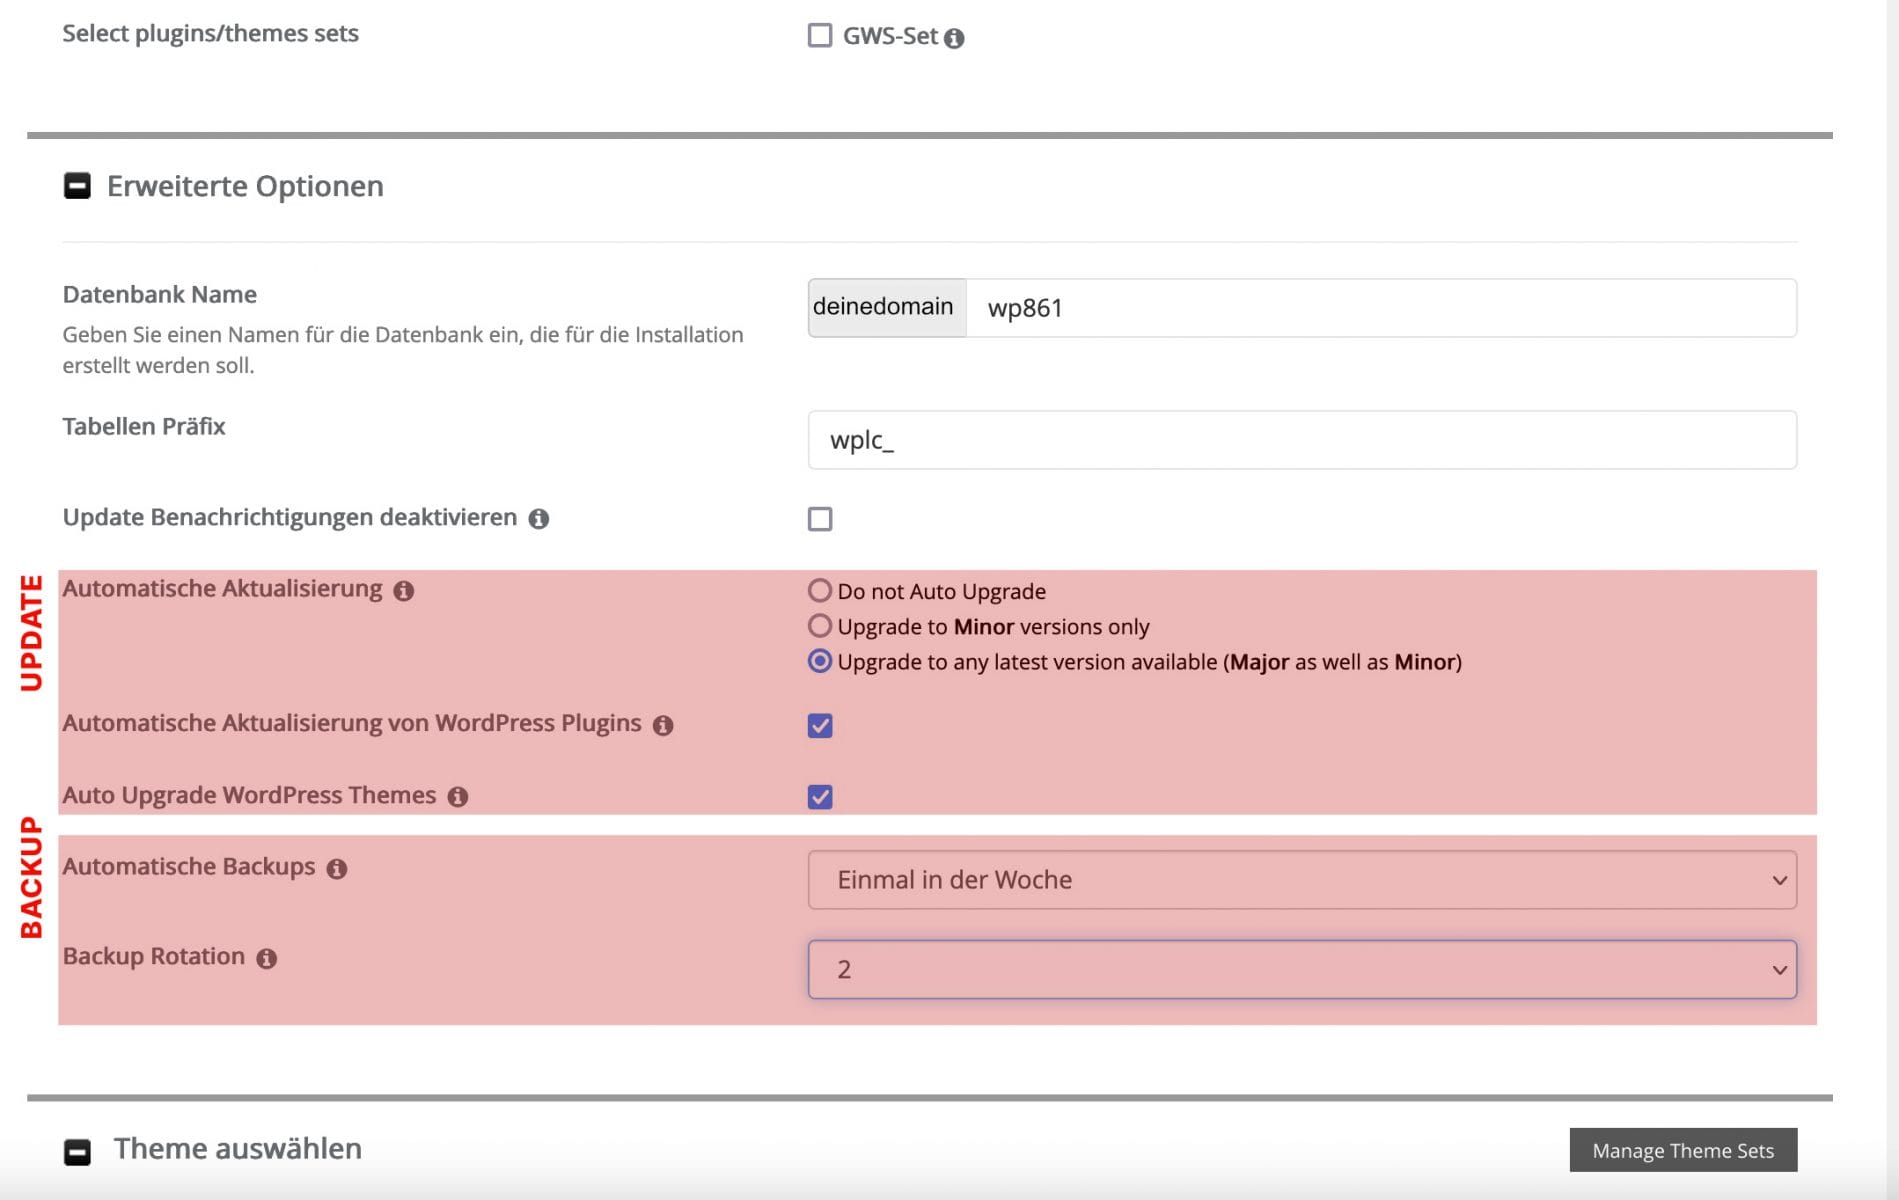Click info icon beside Update Benachrichtigungen deaktivieren
The width and height of the screenshot is (1899, 1200).
coord(538,518)
